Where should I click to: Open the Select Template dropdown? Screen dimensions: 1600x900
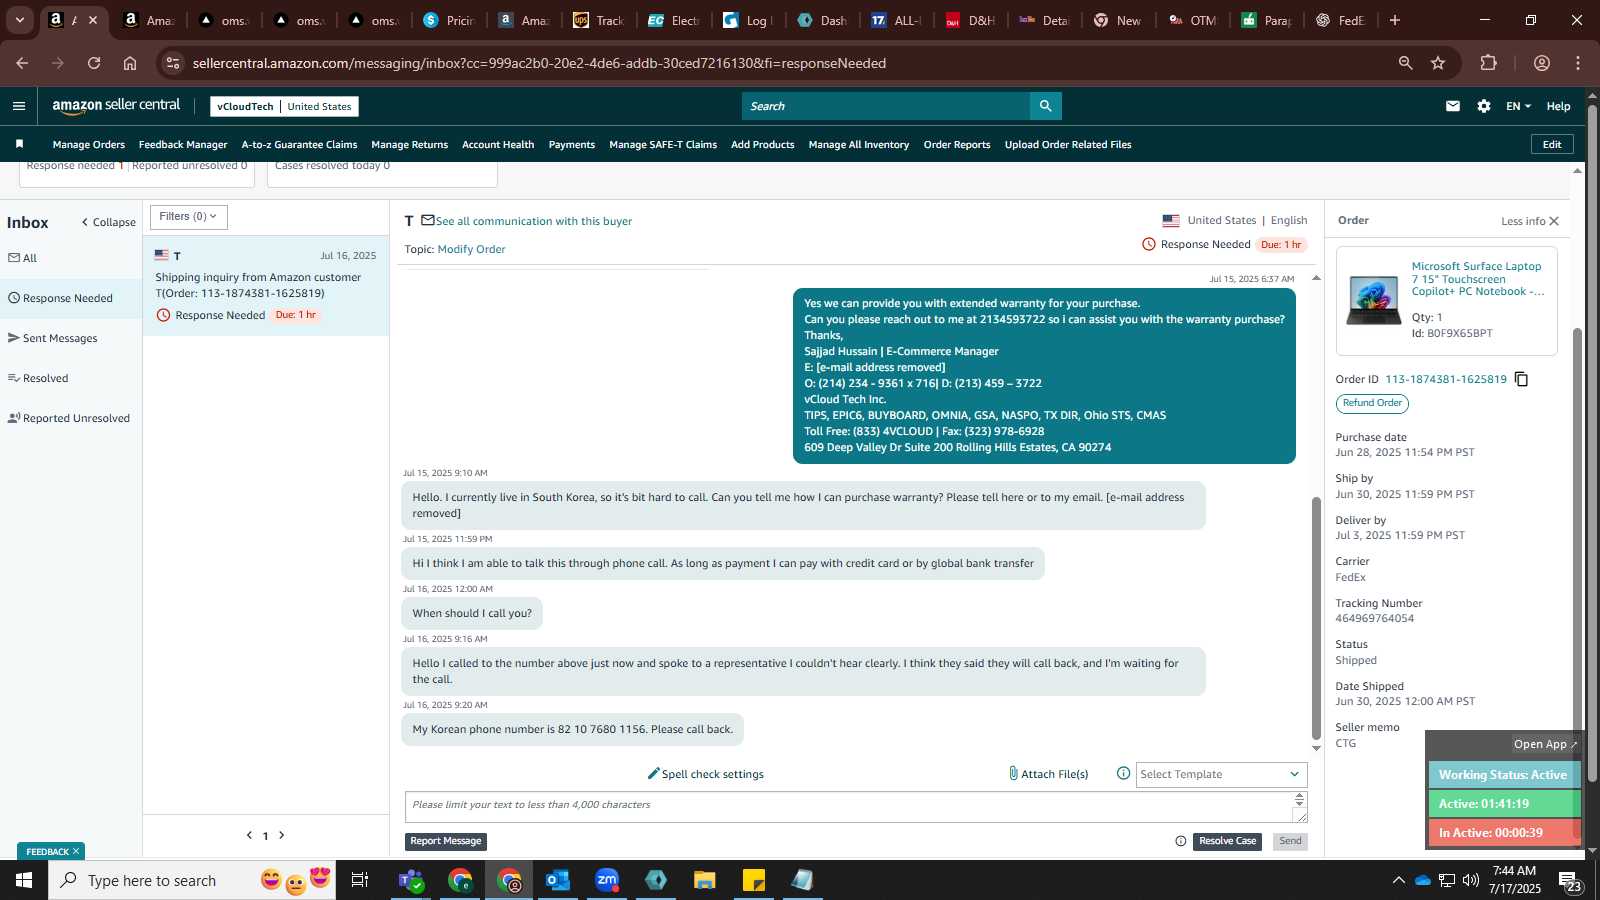click(1221, 774)
